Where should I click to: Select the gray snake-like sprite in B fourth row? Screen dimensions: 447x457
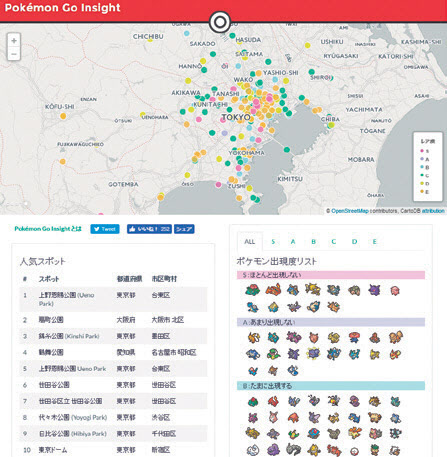coord(293,449)
